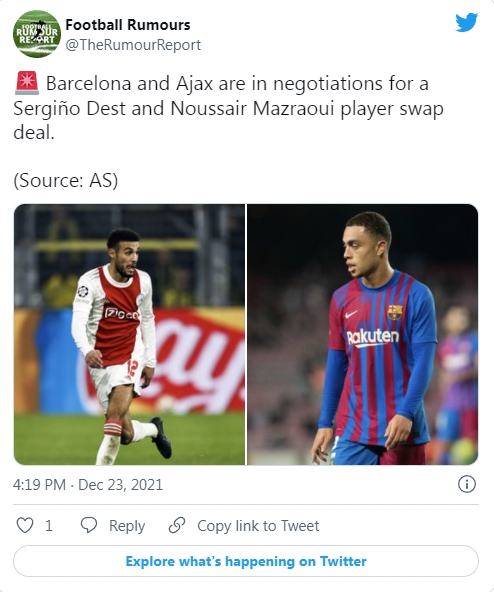Open the Barcelona player photo on right
This screenshot has height=592, width=494.
tap(363, 335)
